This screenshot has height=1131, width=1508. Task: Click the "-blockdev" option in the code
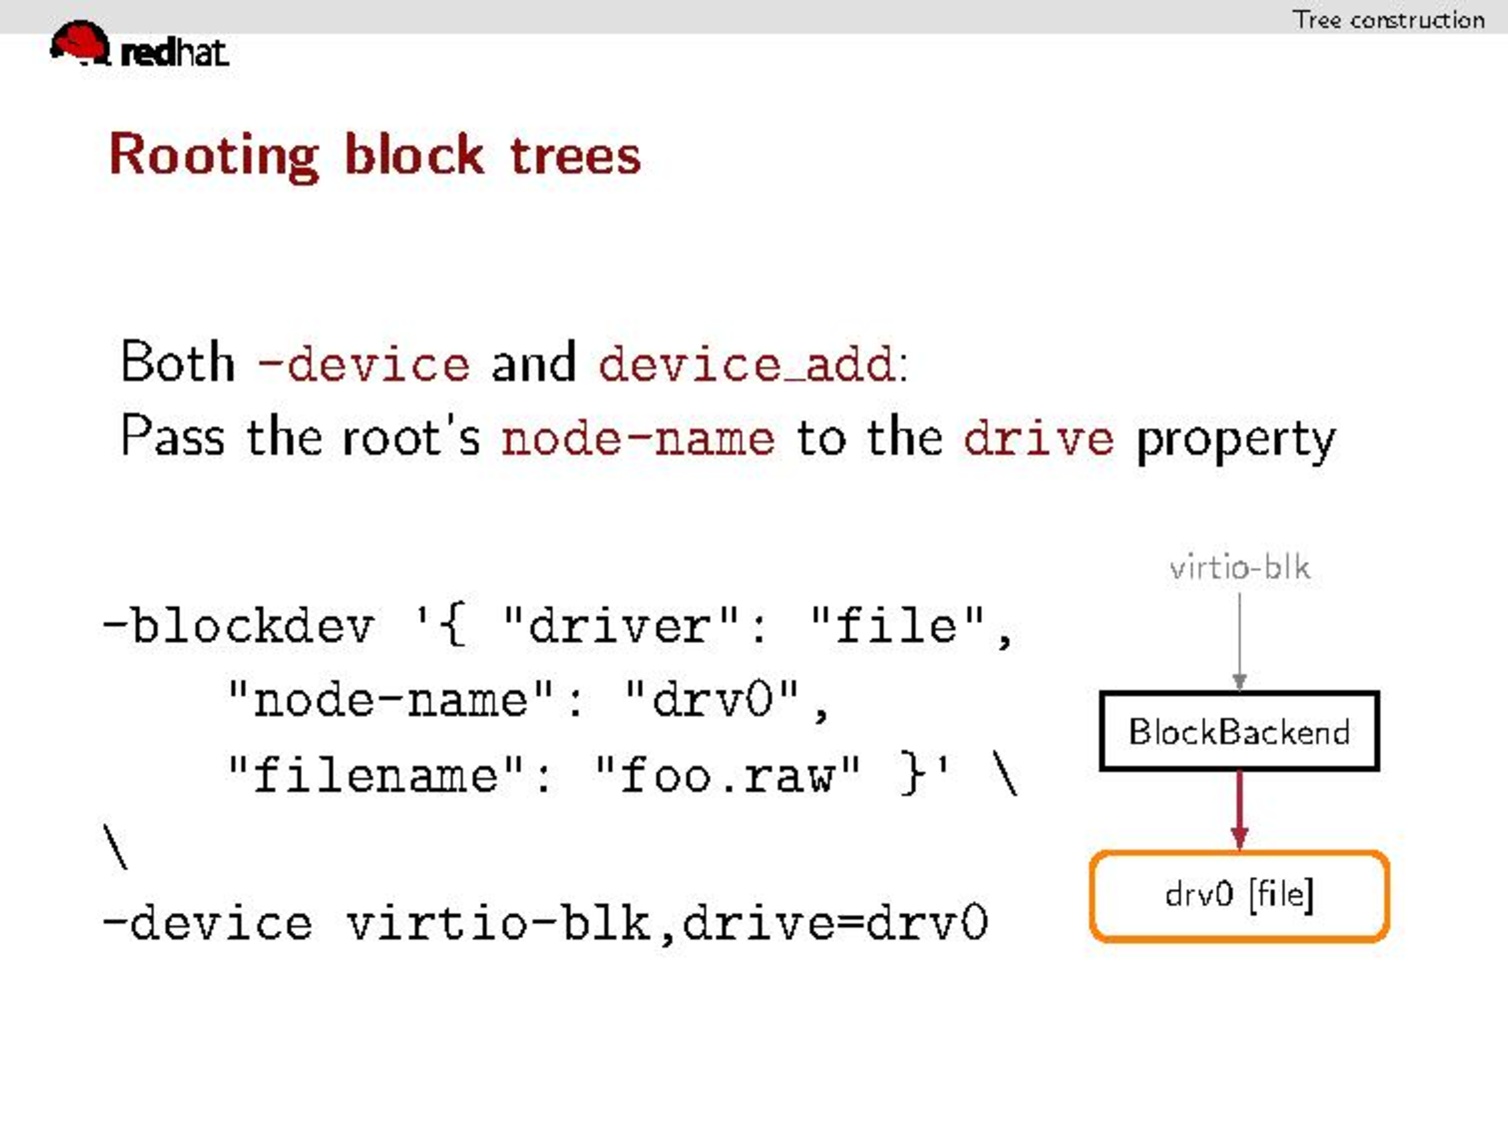240,626
